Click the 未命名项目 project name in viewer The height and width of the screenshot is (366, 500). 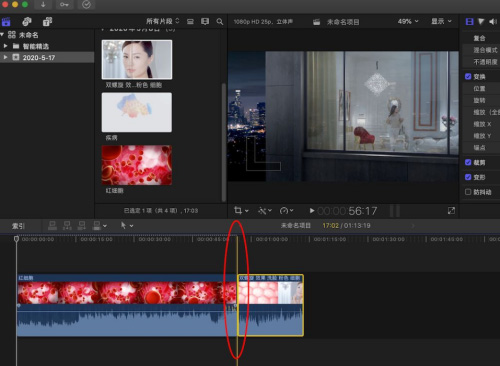(343, 22)
